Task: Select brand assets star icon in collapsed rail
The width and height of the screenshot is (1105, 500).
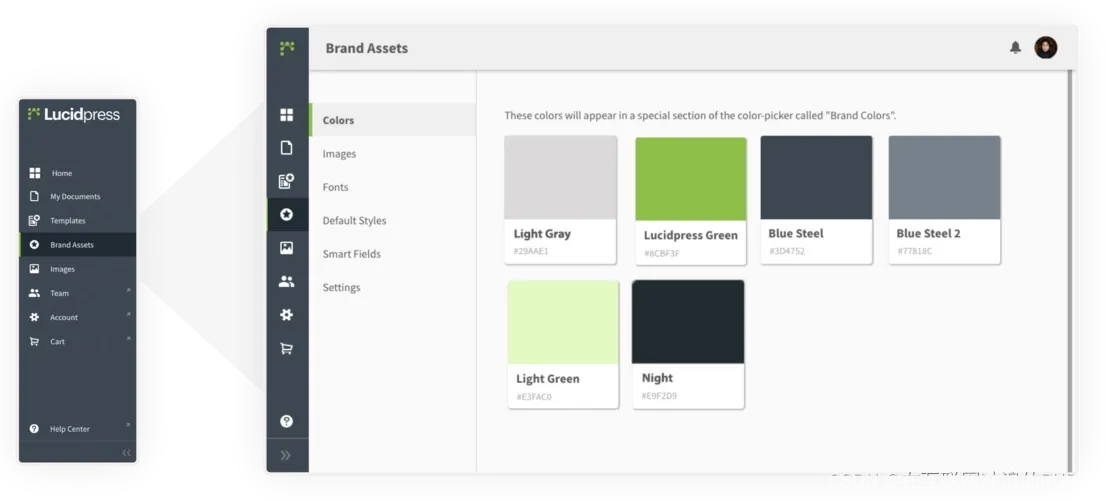Action: pos(286,214)
